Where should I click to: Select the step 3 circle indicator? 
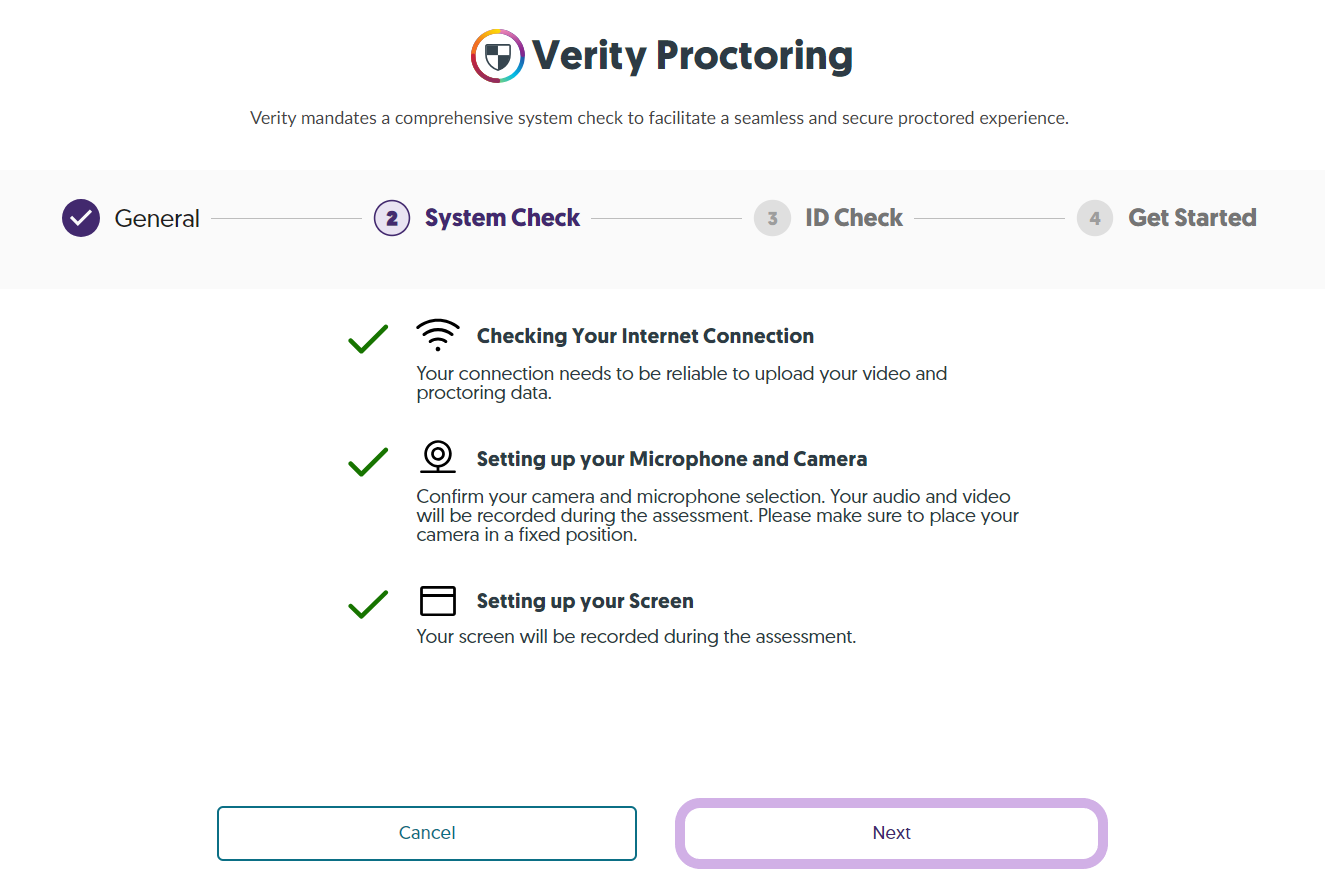coord(772,218)
